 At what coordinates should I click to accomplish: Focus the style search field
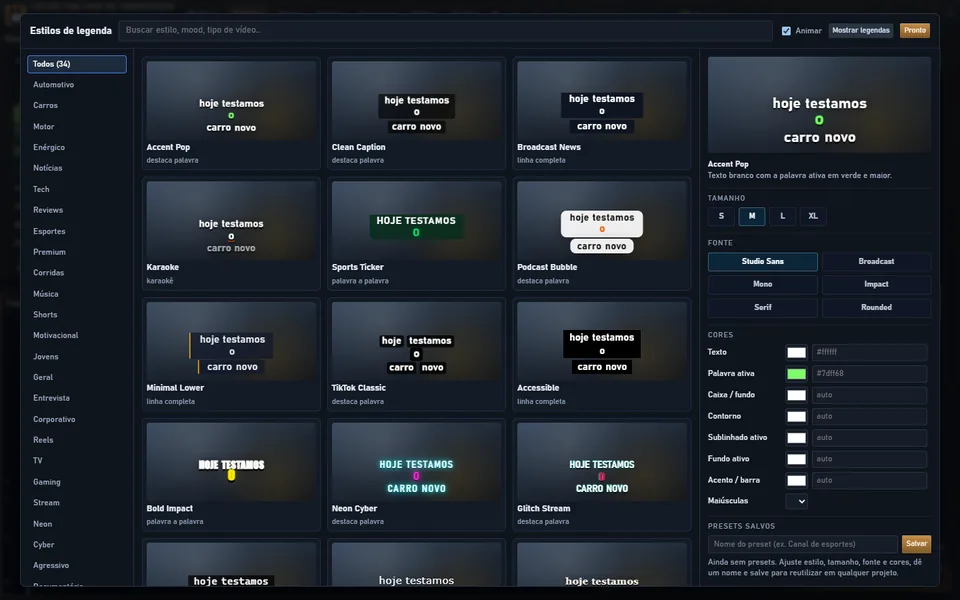(x=445, y=30)
